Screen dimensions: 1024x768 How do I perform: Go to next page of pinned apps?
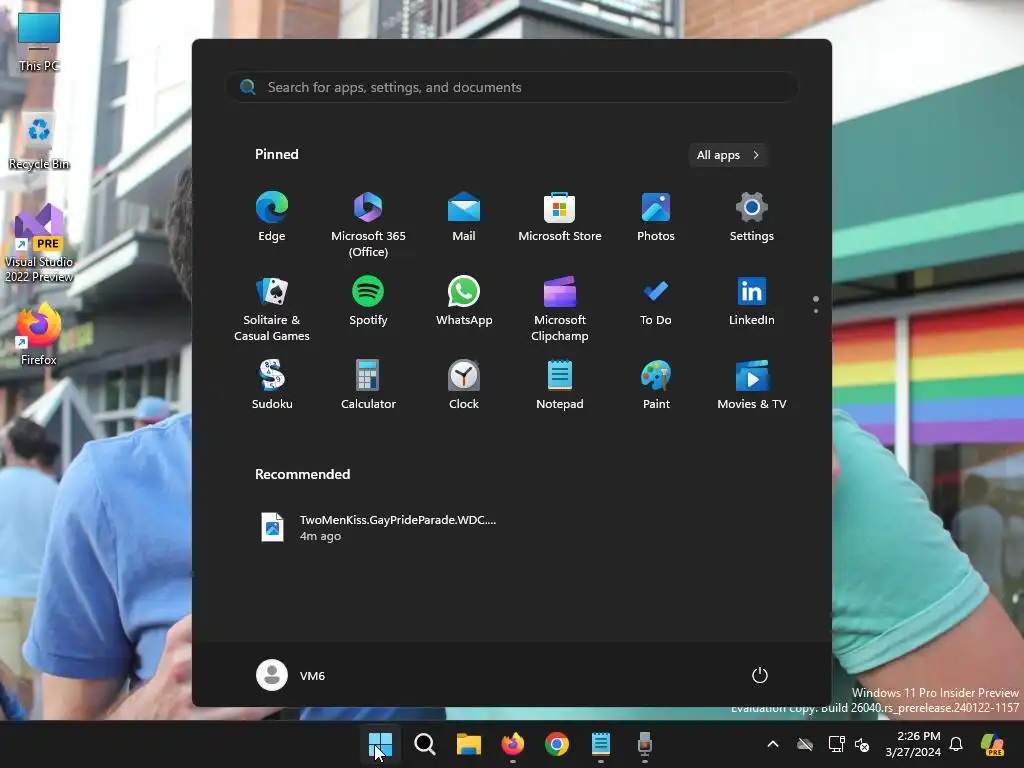[x=816, y=311]
